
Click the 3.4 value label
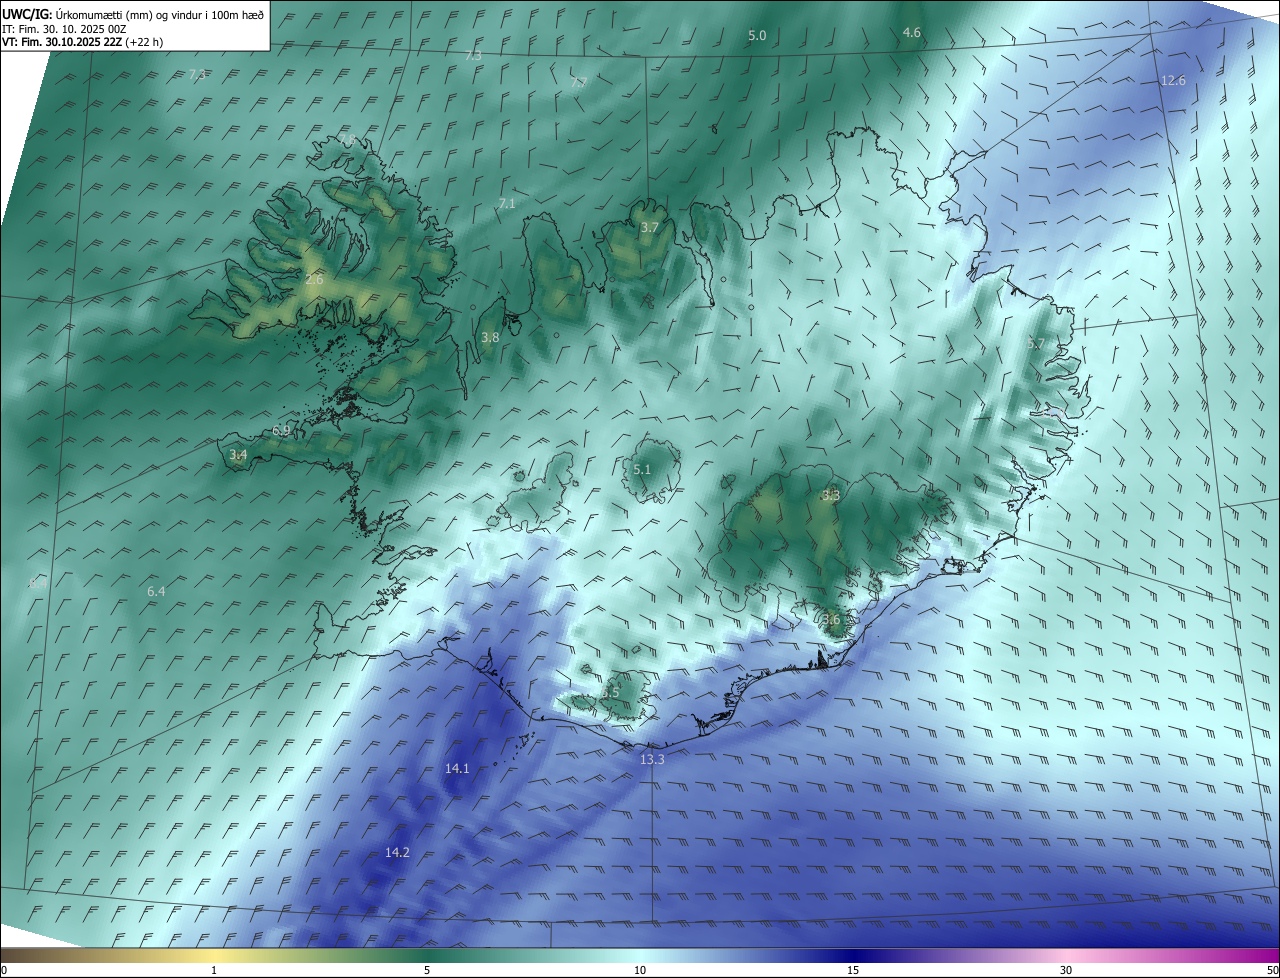238,455
